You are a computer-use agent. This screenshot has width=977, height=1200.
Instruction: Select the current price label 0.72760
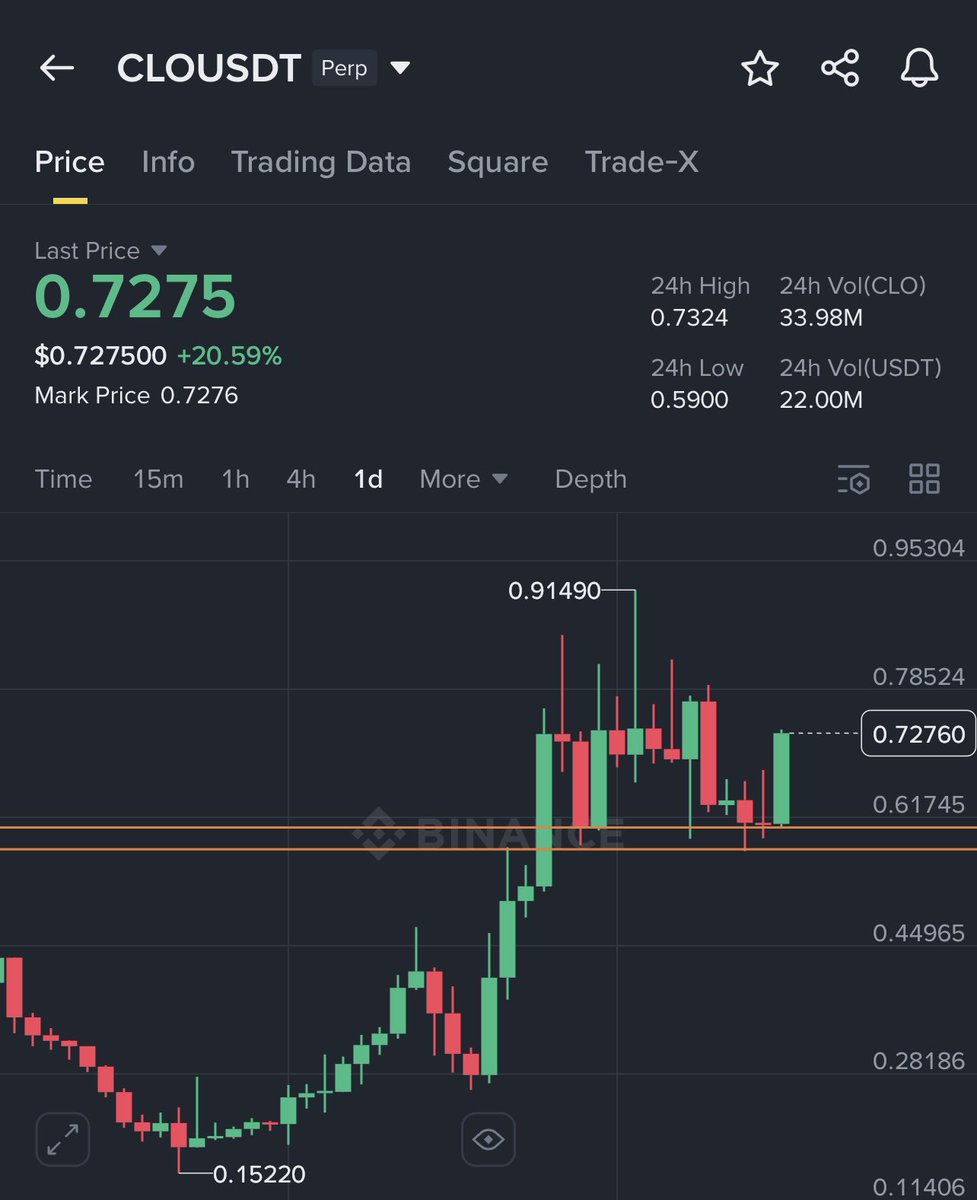click(x=916, y=733)
